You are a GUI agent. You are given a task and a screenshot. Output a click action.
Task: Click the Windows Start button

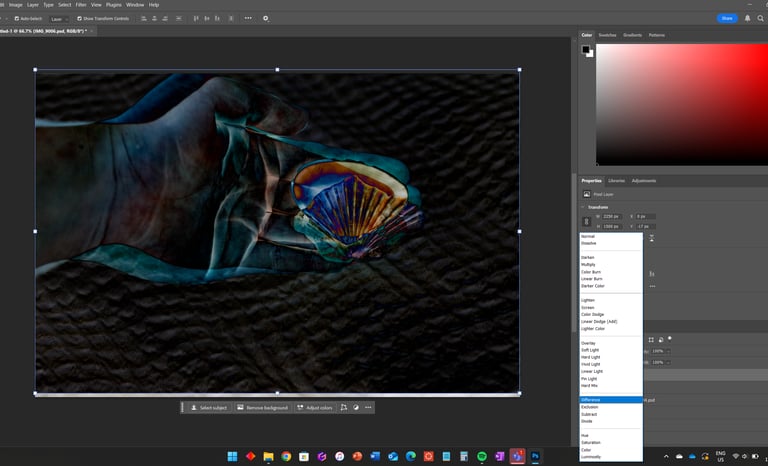pos(232,456)
